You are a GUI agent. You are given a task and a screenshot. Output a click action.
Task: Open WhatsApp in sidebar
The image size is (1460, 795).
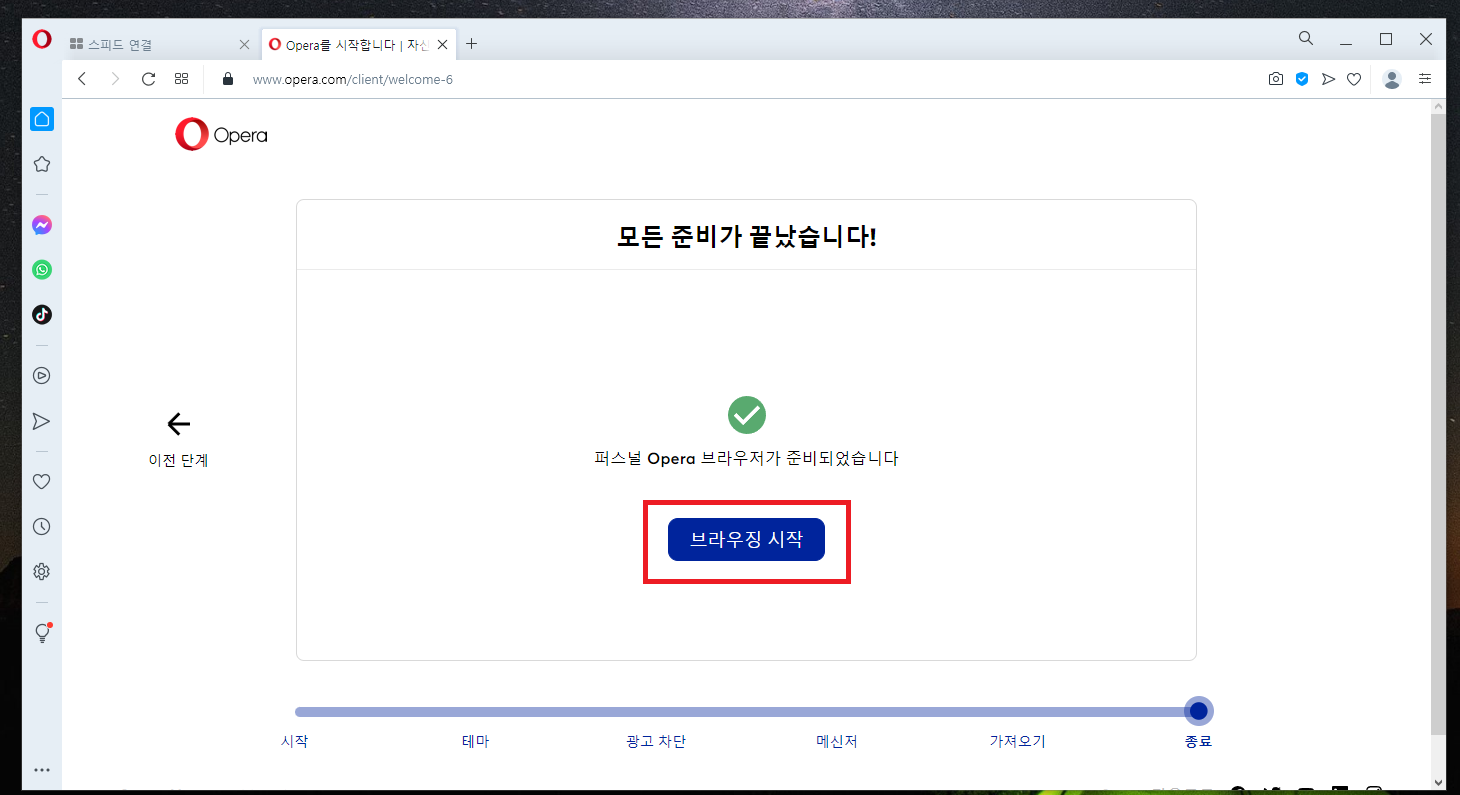coord(42,270)
